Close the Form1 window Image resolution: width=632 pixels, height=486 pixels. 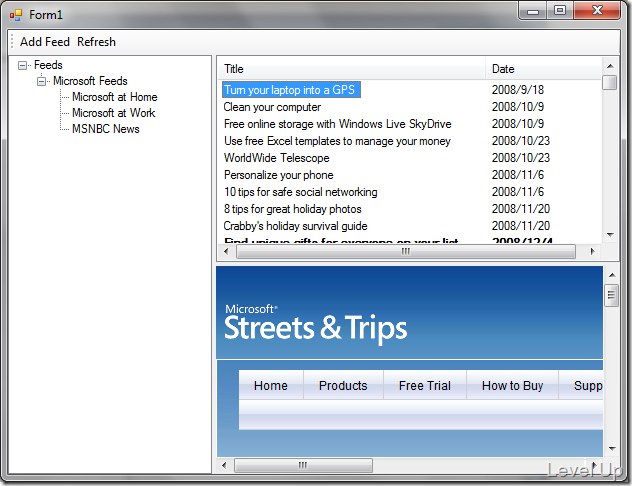tap(597, 11)
